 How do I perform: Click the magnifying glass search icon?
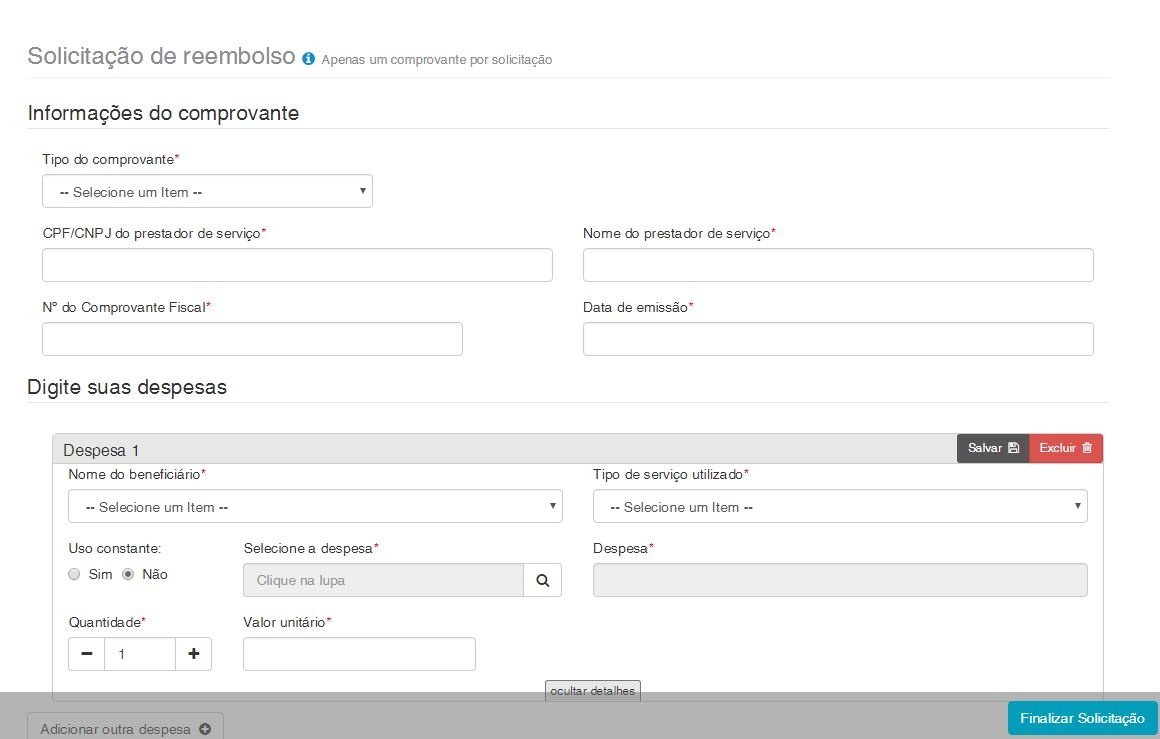pyautogui.click(x=542, y=580)
